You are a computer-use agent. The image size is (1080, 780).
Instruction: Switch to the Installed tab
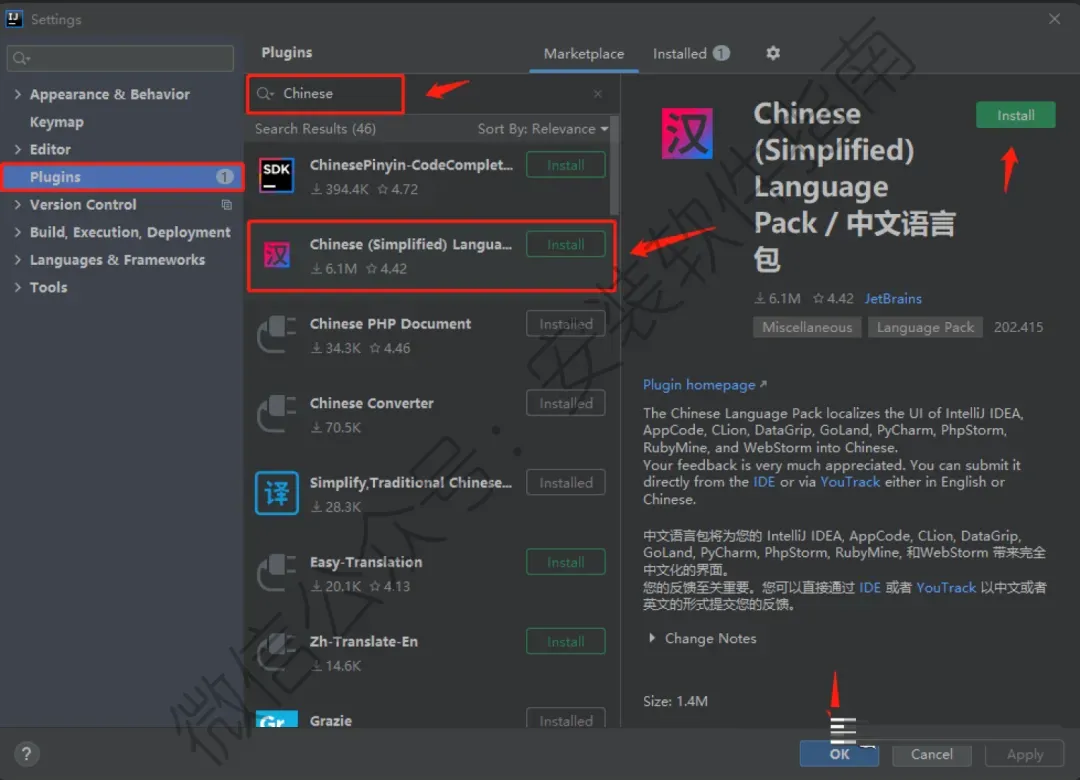click(691, 54)
